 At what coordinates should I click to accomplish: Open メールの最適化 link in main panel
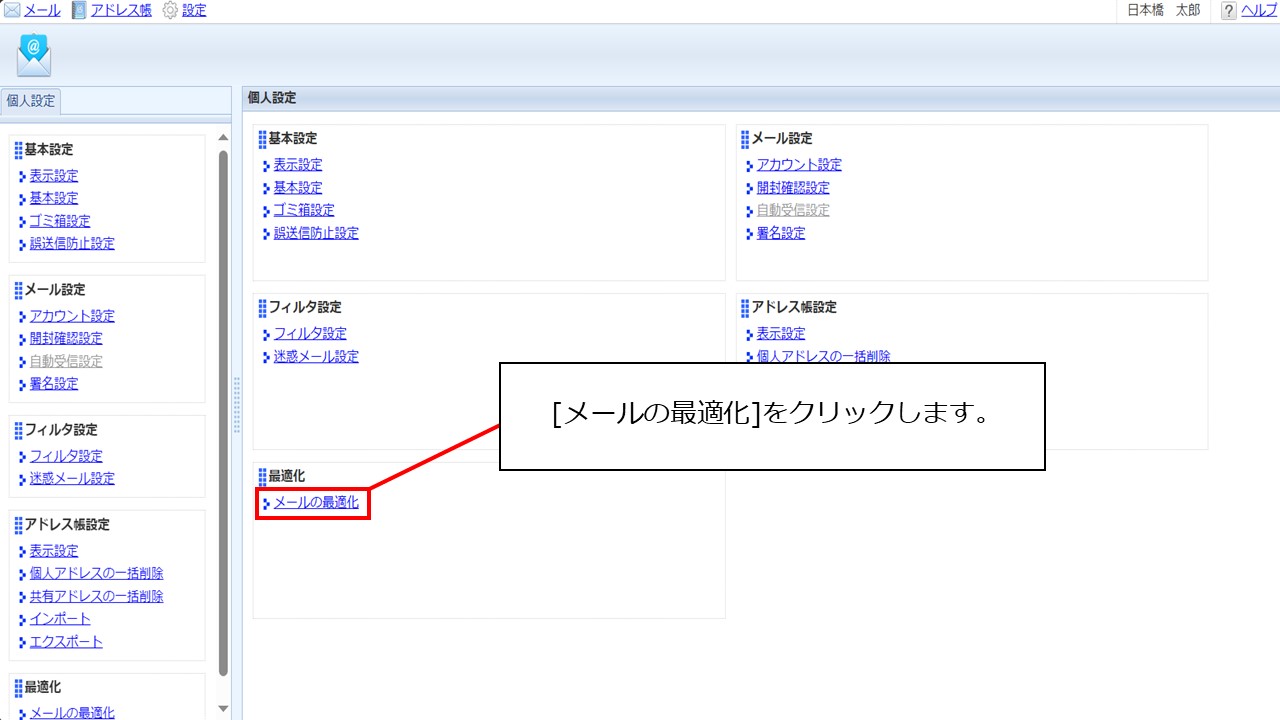[316, 503]
